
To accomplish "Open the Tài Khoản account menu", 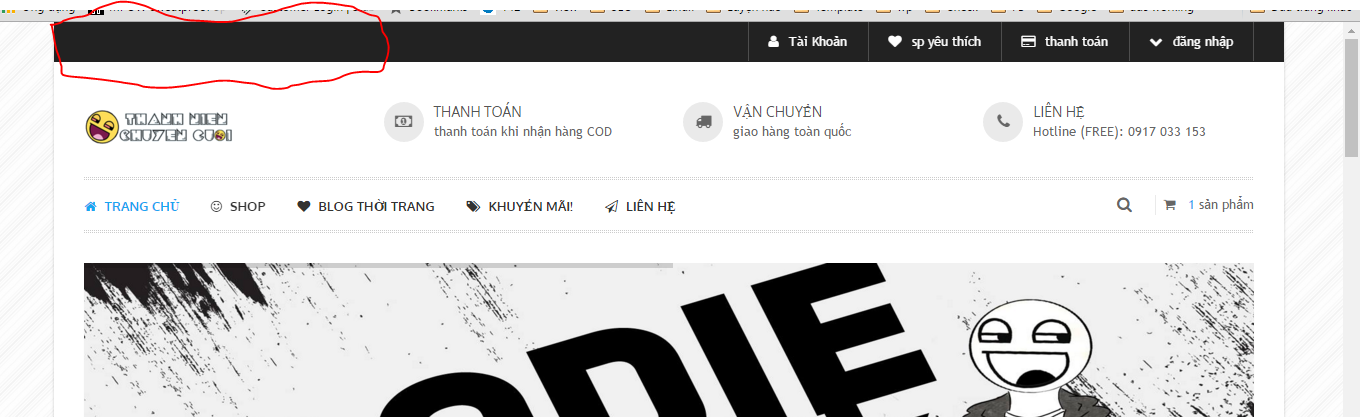I will pos(807,42).
